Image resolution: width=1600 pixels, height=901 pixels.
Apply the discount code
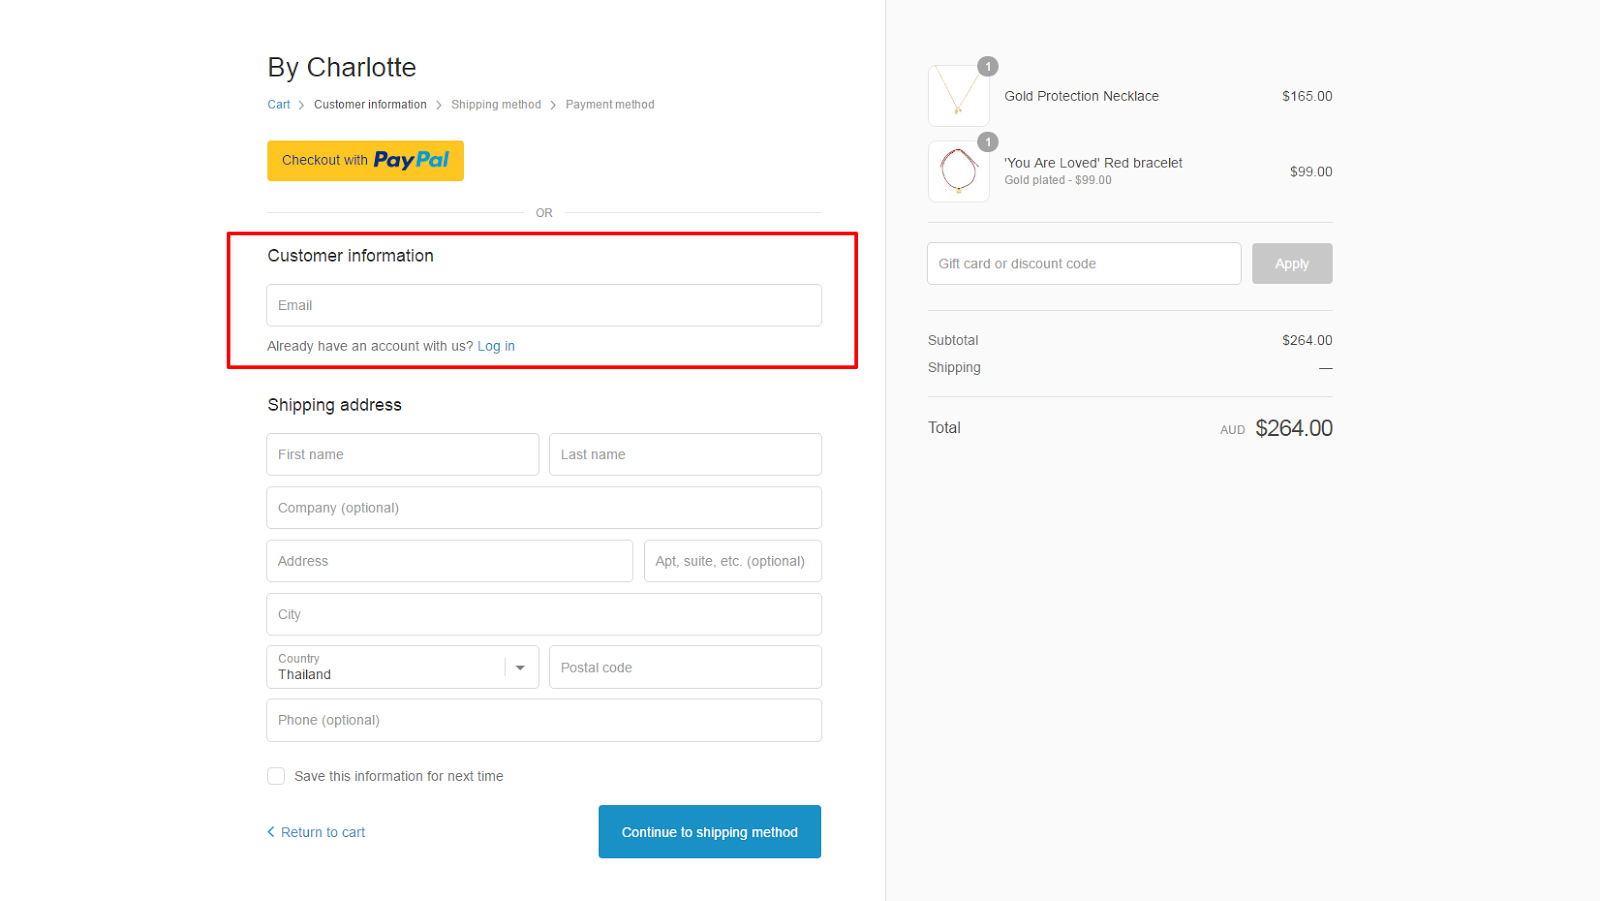pos(1291,264)
